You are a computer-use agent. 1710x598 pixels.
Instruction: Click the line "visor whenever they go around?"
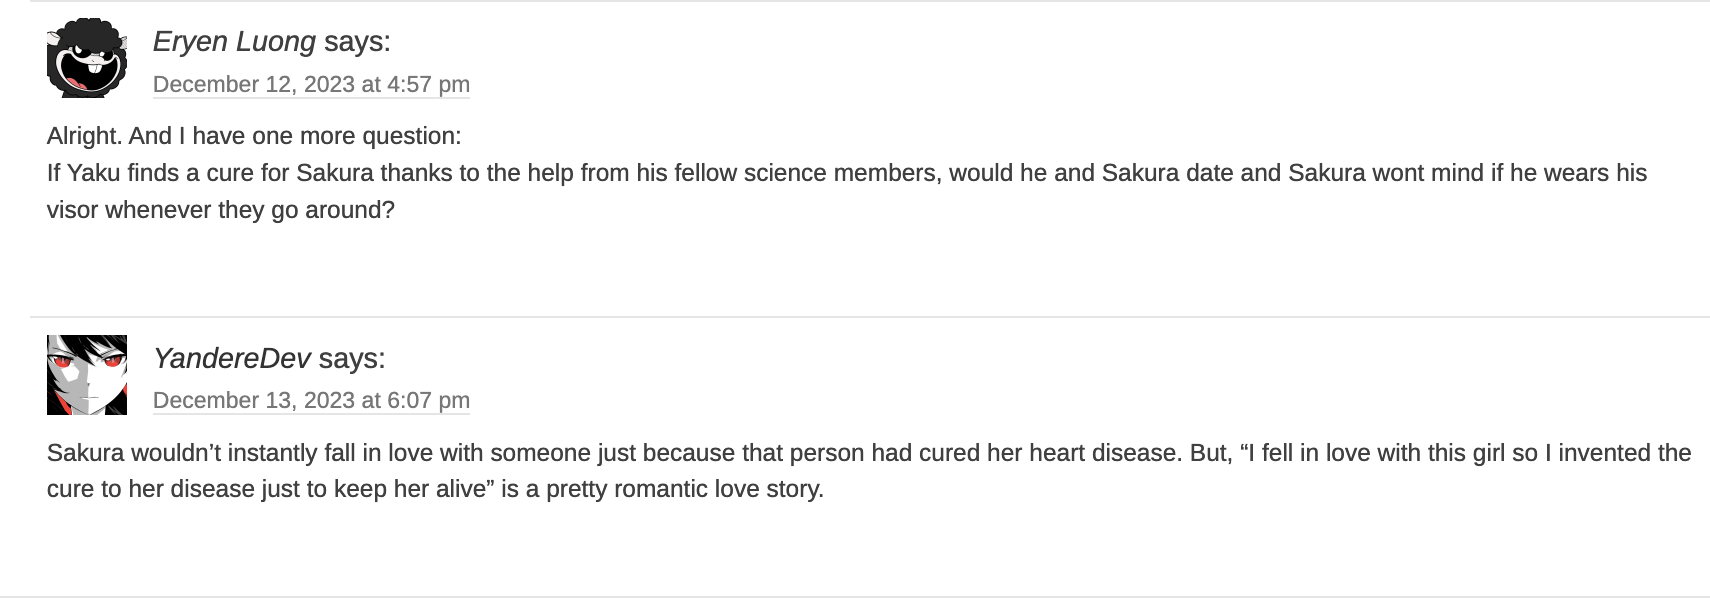pos(221,210)
